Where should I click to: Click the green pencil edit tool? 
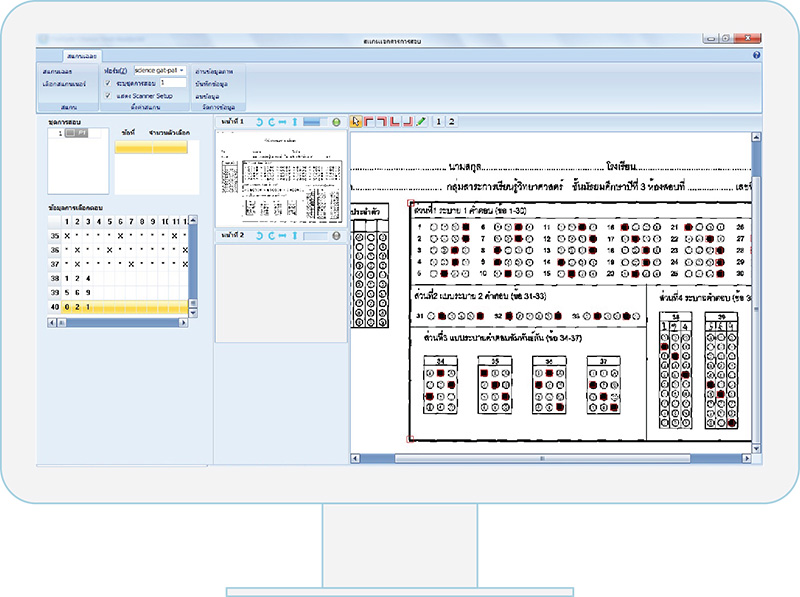tap(421, 121)
